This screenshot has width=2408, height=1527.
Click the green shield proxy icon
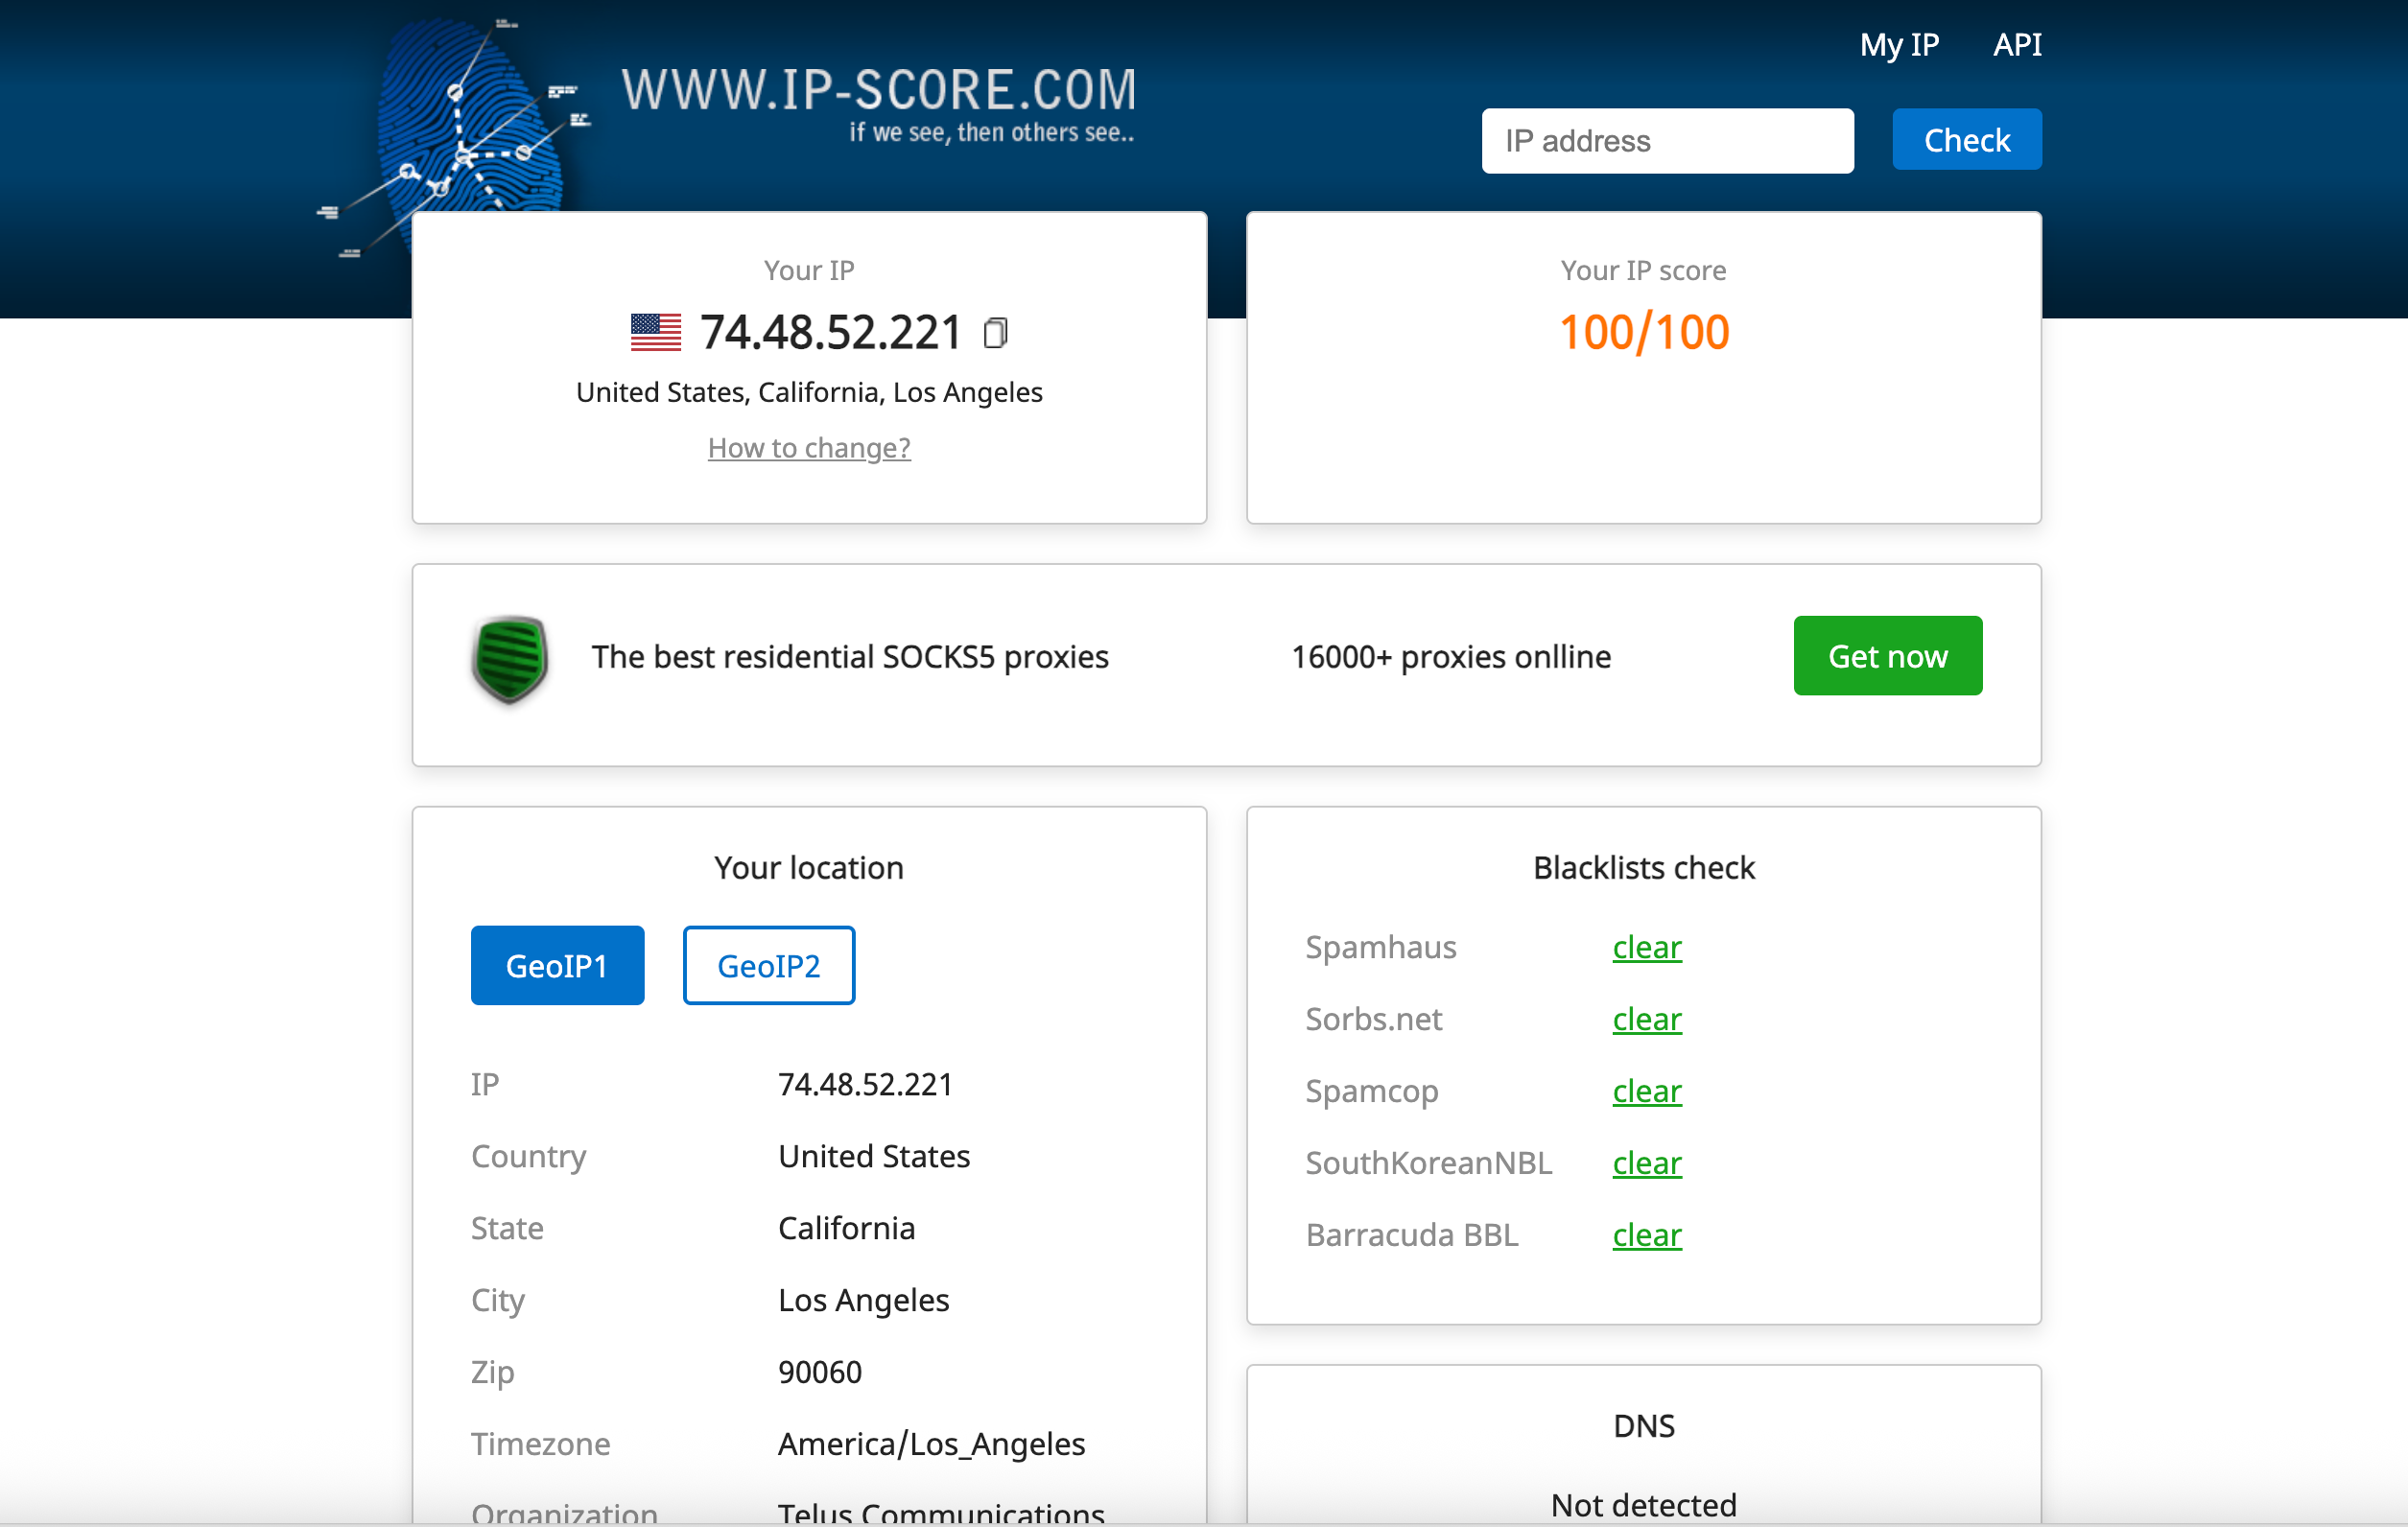(x=510, y=659)
